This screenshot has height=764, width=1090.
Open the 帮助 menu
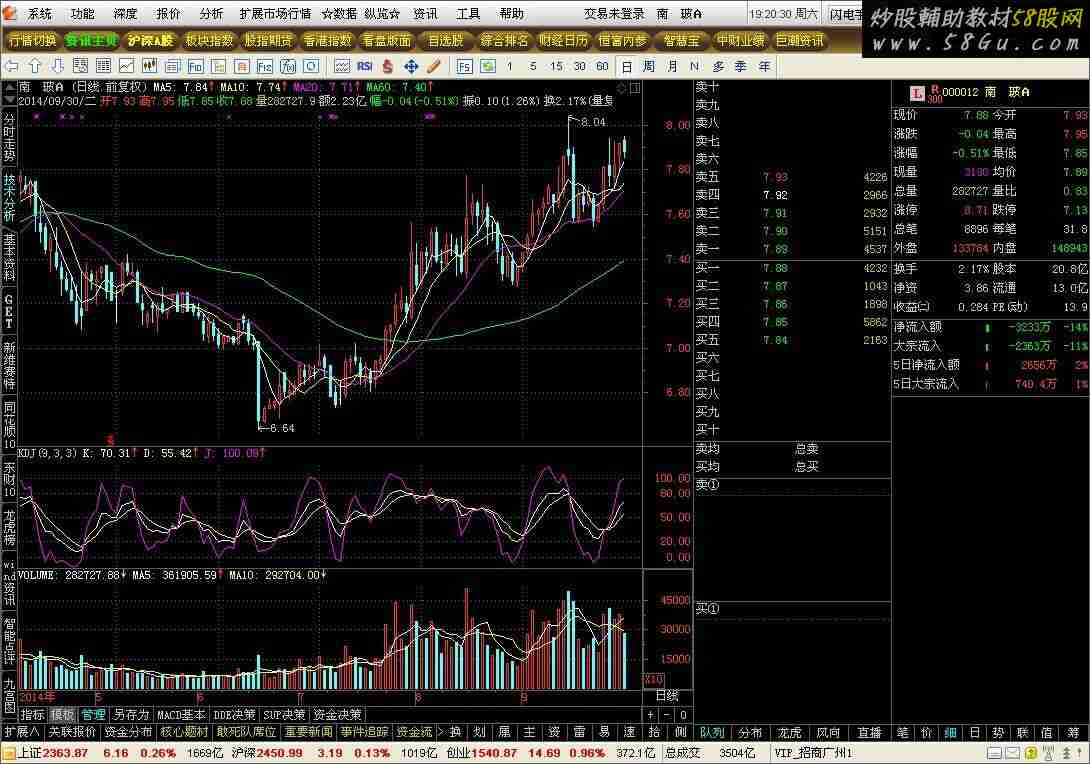pos(512,13)
